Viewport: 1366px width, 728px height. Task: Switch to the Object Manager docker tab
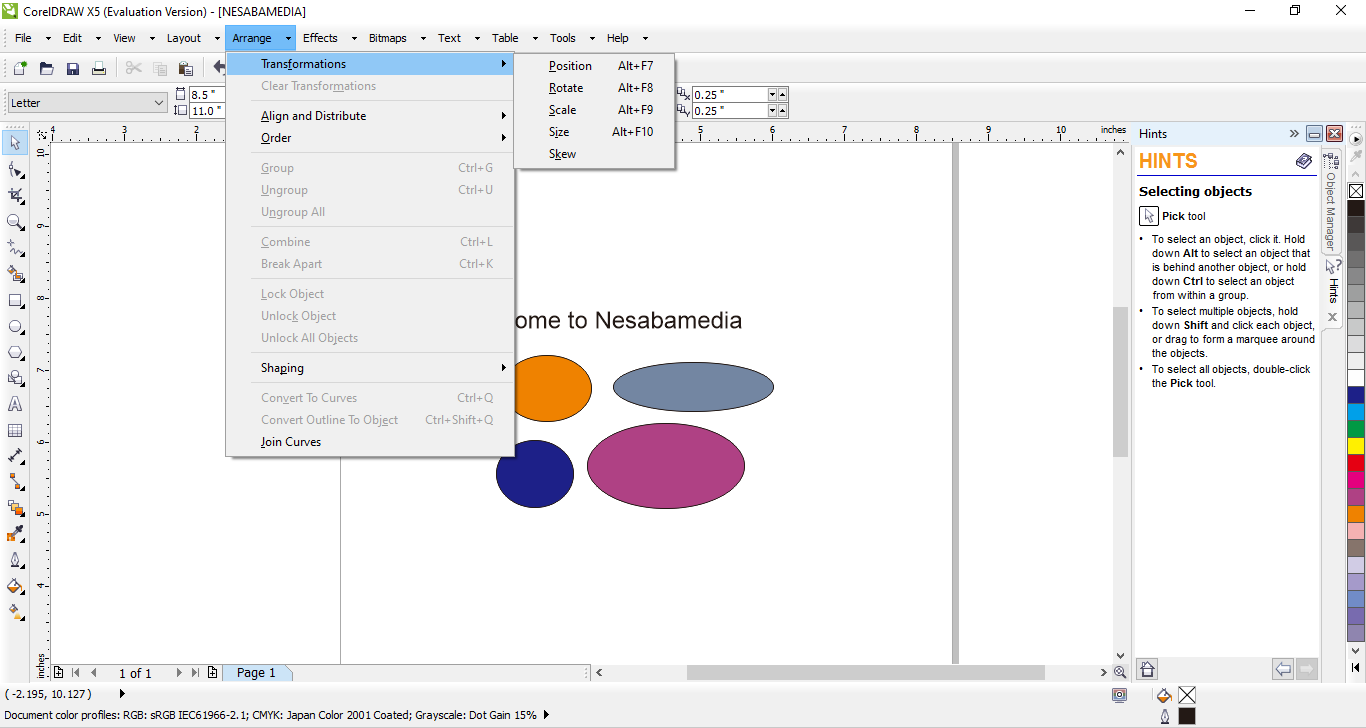tap(1331, 208)
